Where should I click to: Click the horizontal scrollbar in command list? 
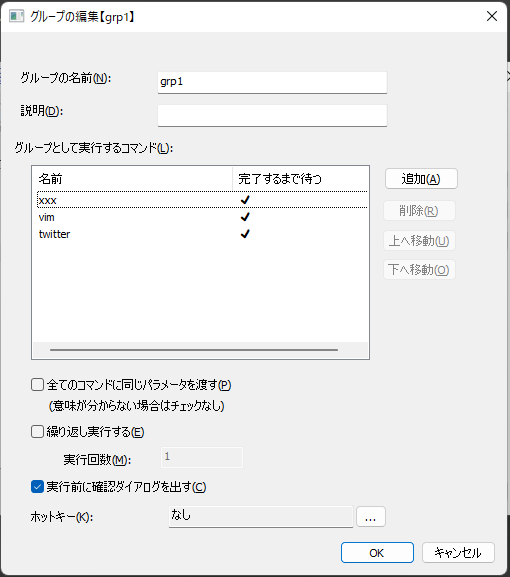pyautogui.click(x=194, y=350)
